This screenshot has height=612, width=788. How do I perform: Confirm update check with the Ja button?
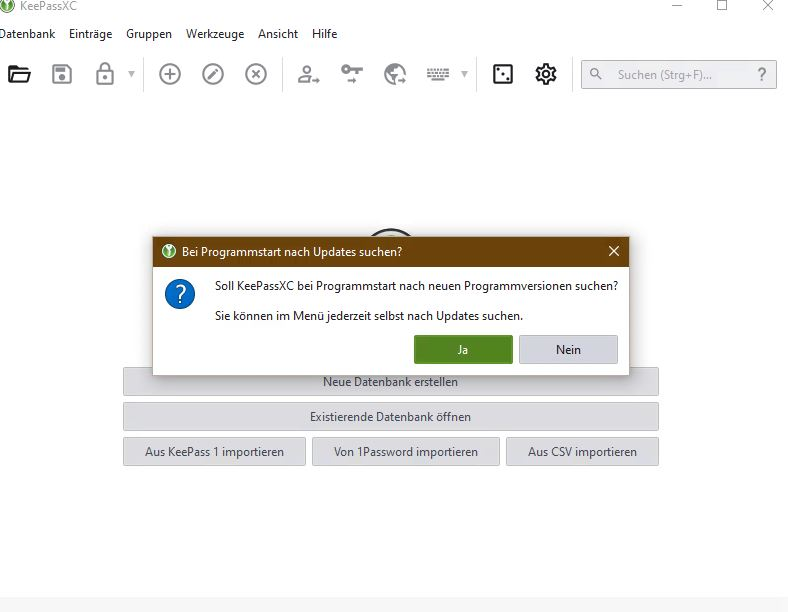(463, 349)
